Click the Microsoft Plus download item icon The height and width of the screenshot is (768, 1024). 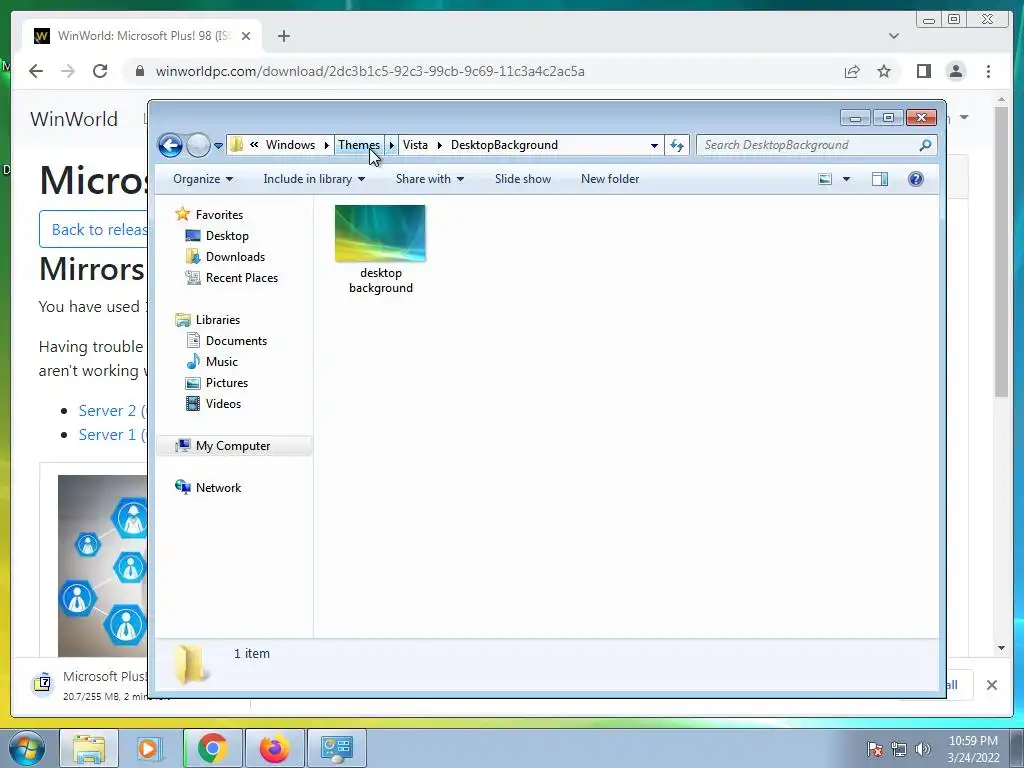point(42,683)
